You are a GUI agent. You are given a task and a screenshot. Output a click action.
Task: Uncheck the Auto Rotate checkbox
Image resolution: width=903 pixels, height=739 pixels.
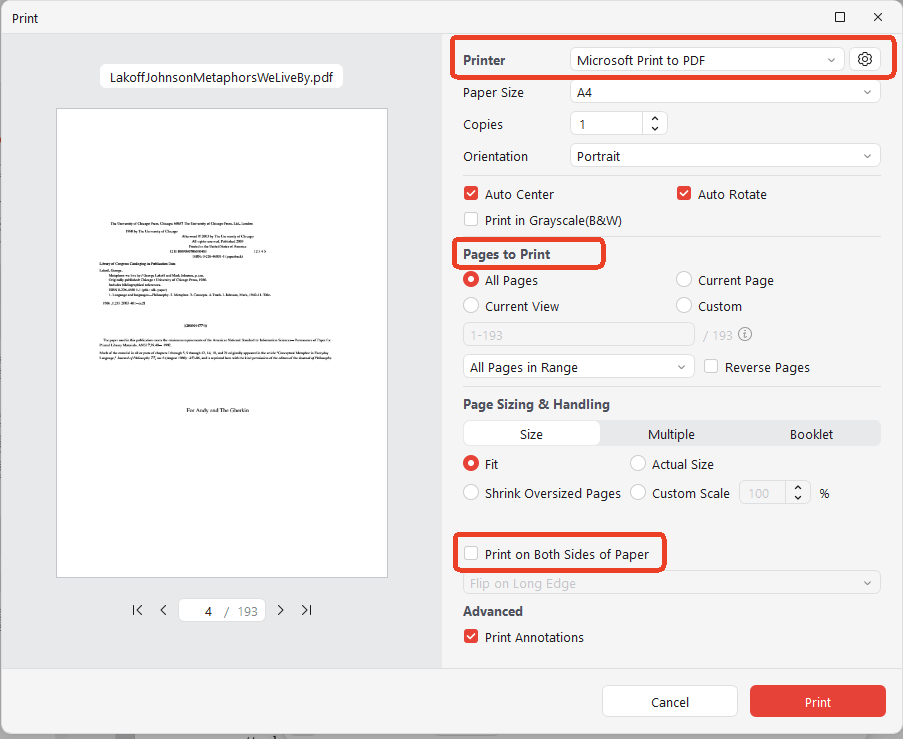coord(684,194)
